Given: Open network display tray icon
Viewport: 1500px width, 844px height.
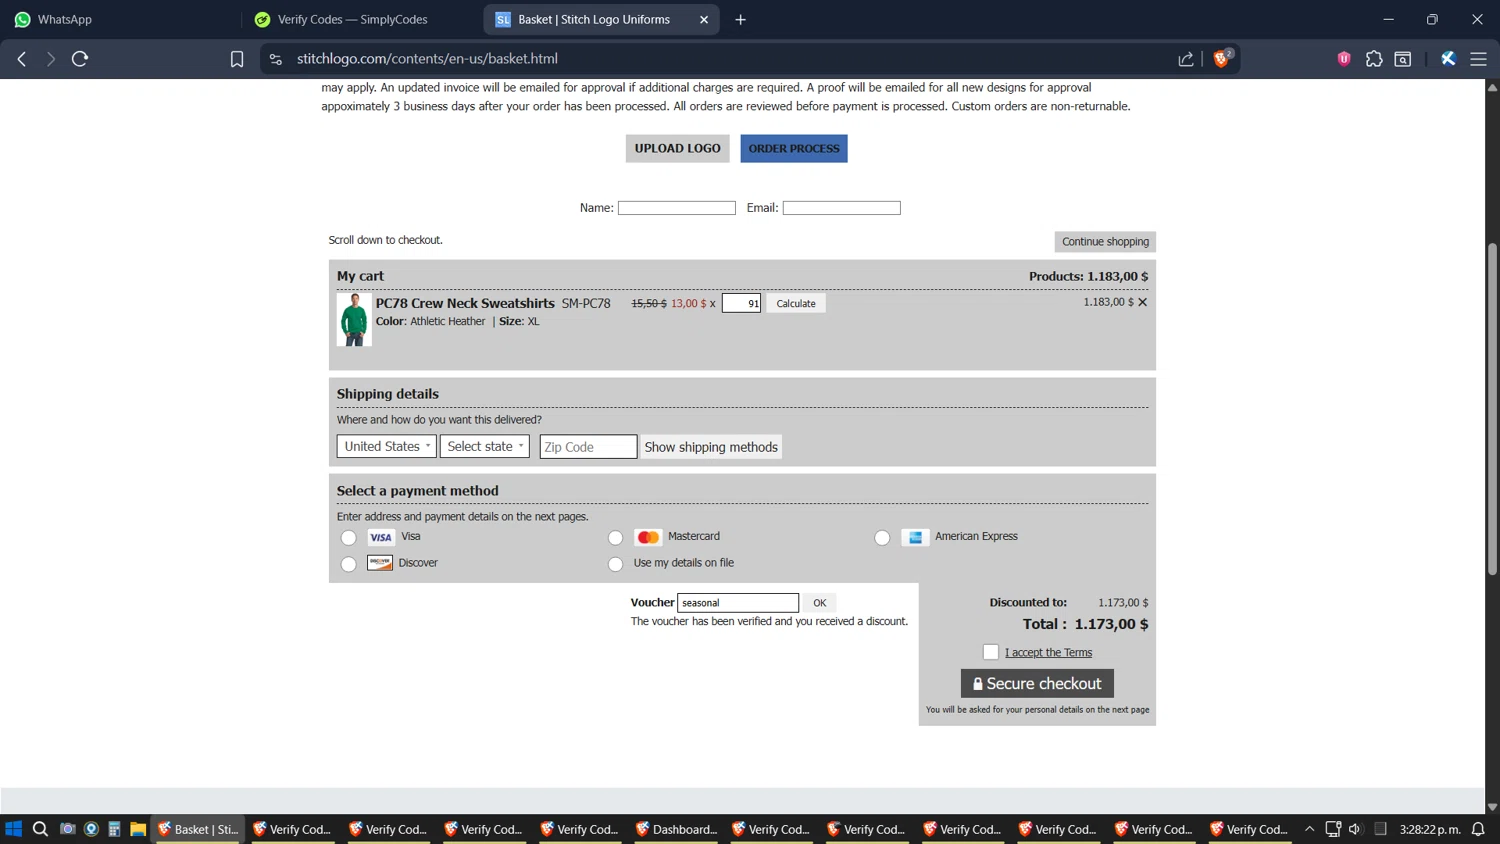Looking at the screenshot, I should click(1333, 829).
